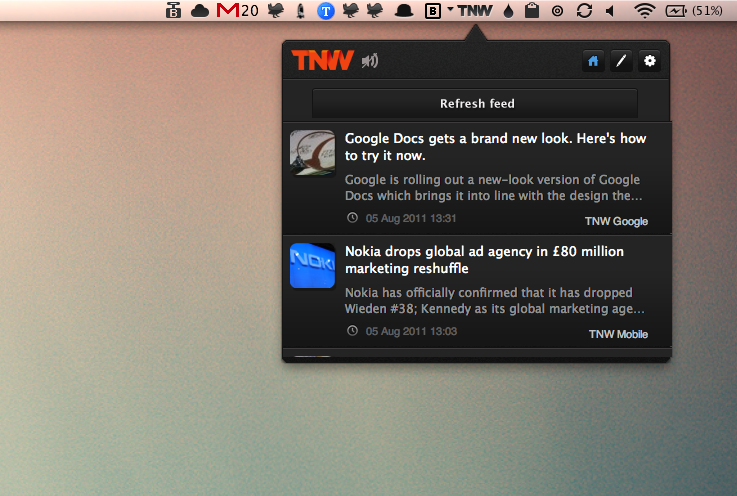Toggle the sound icon beside TNW logo
The width and height of the screenshot is (737, 496).
pos(369,61)
